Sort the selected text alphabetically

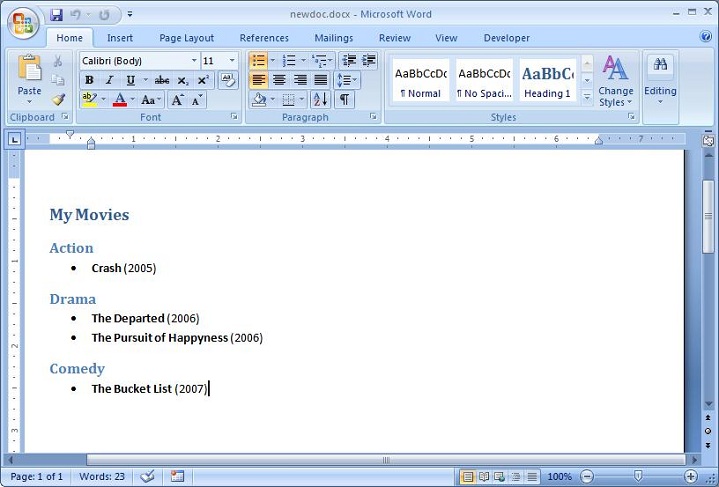[321, 99]
